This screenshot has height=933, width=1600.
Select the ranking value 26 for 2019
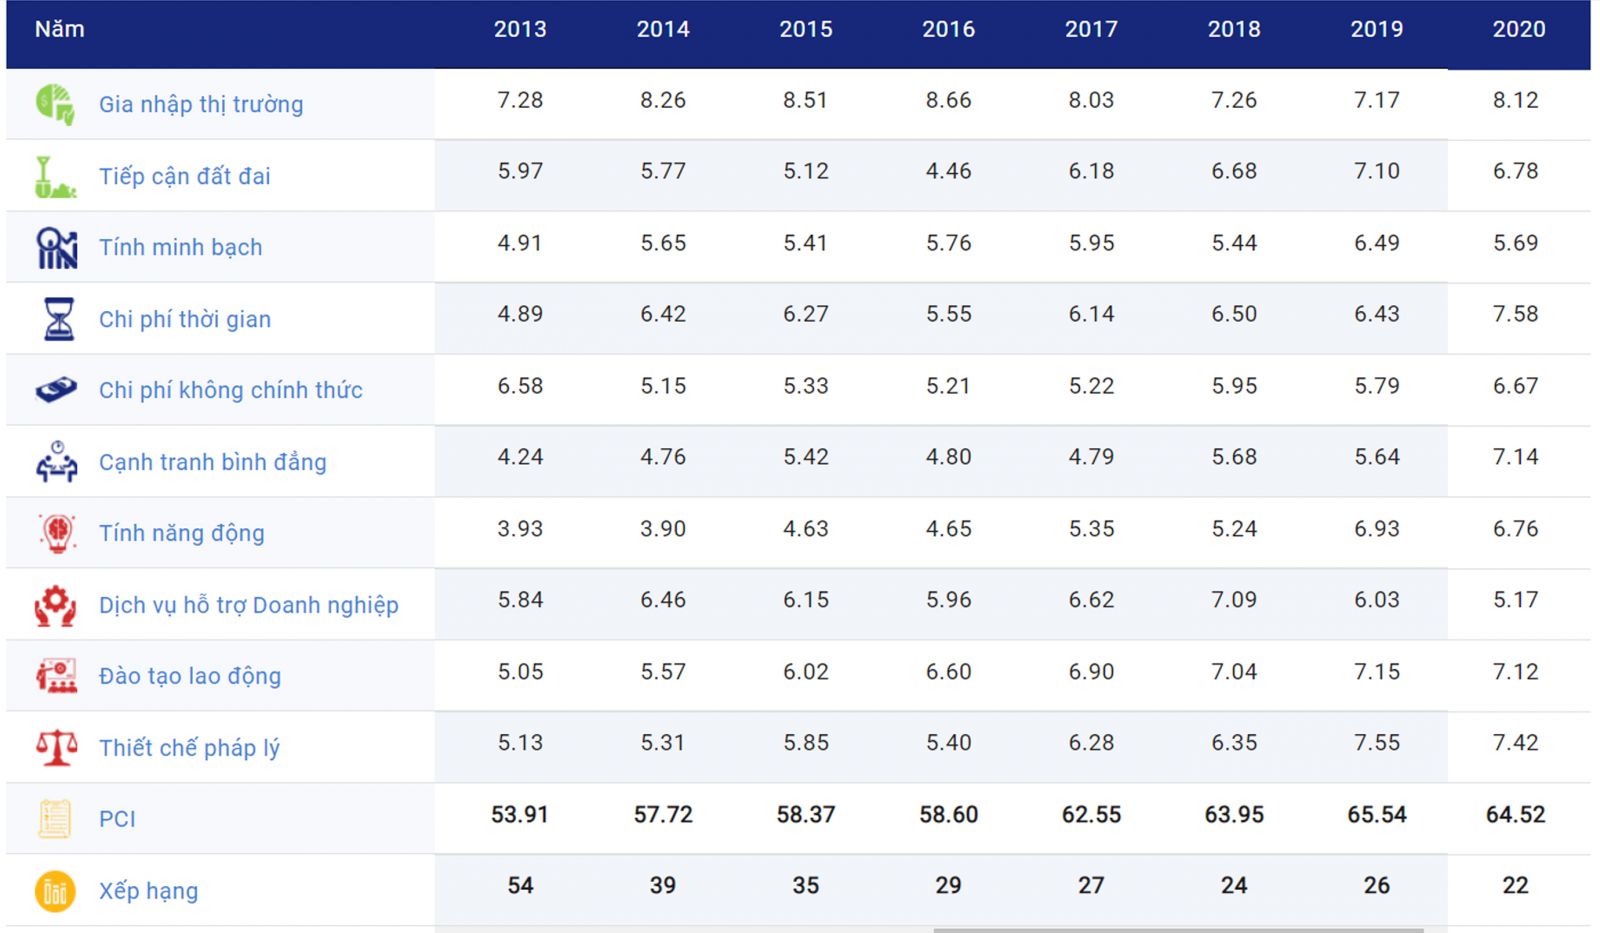1377,886
